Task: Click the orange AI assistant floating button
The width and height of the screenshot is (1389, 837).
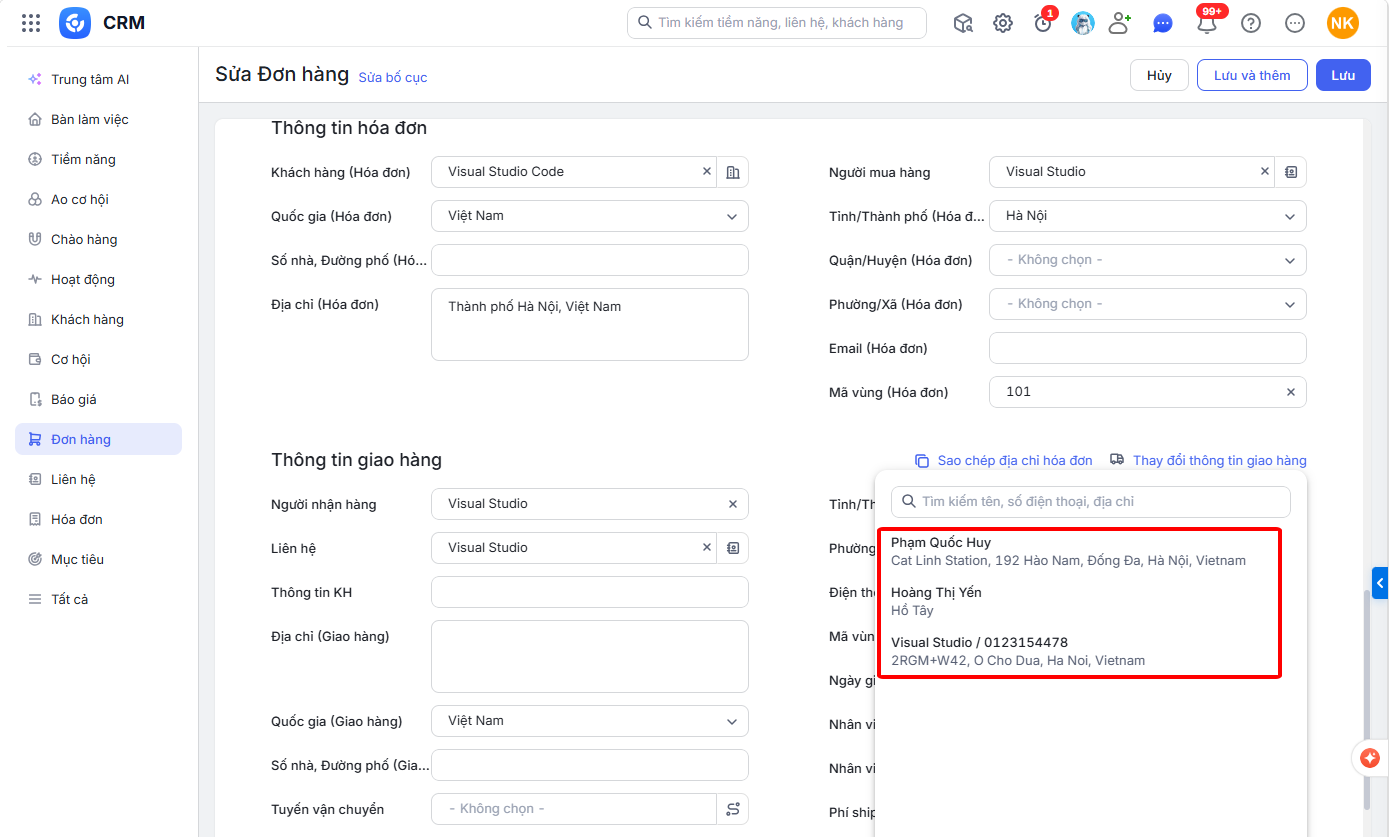Action: (1371, 758)
